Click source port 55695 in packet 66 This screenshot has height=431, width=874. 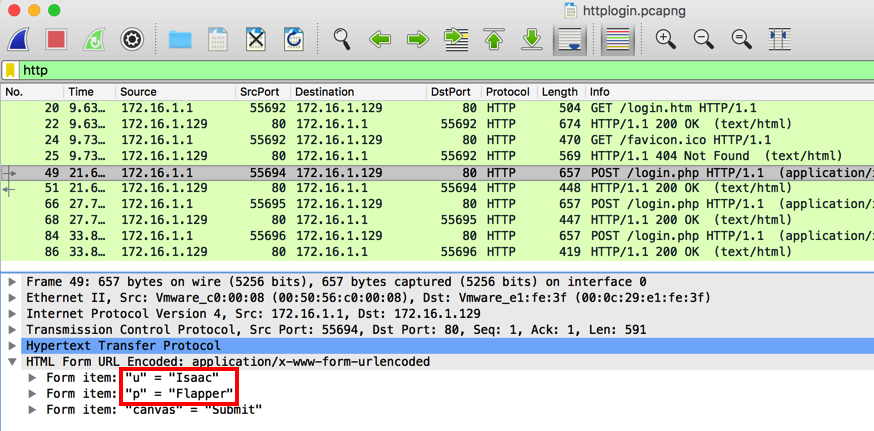[x=268, y=204]
